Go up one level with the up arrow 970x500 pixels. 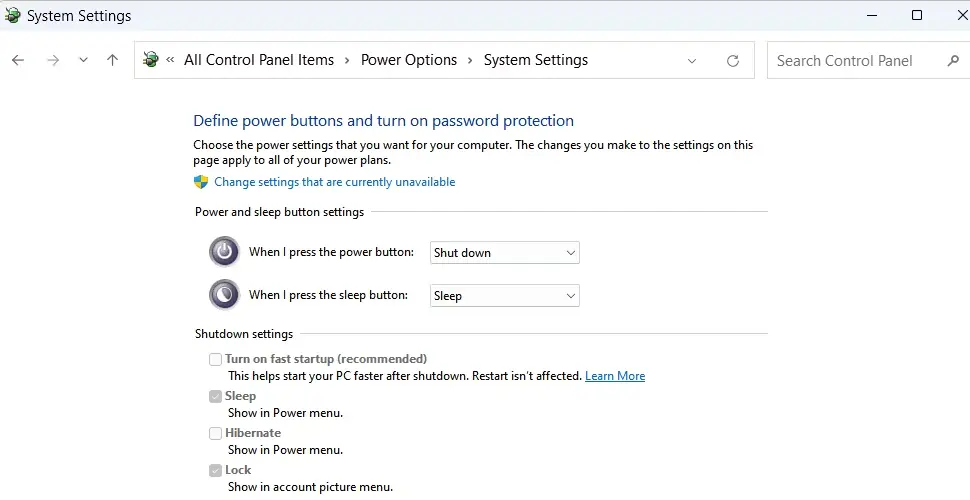[x=112, y=60]
